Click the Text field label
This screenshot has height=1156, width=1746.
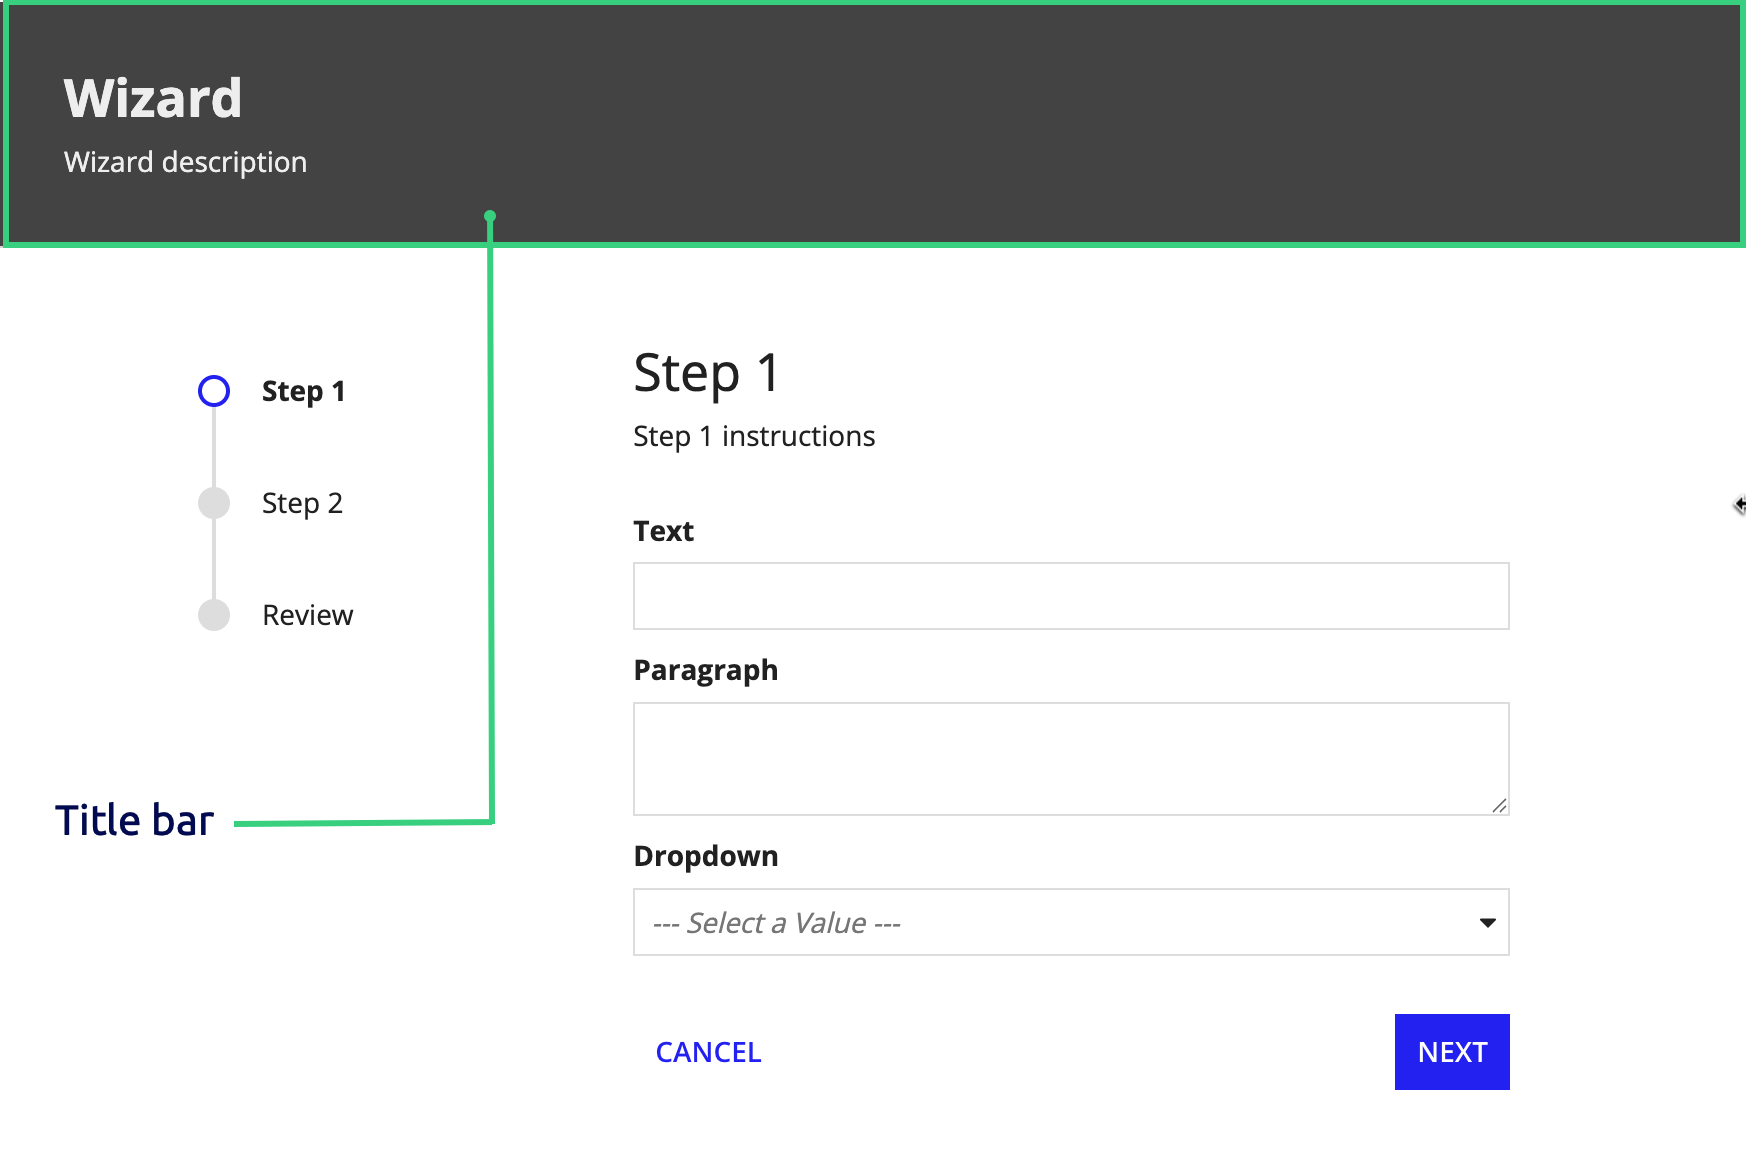[663, 531]
